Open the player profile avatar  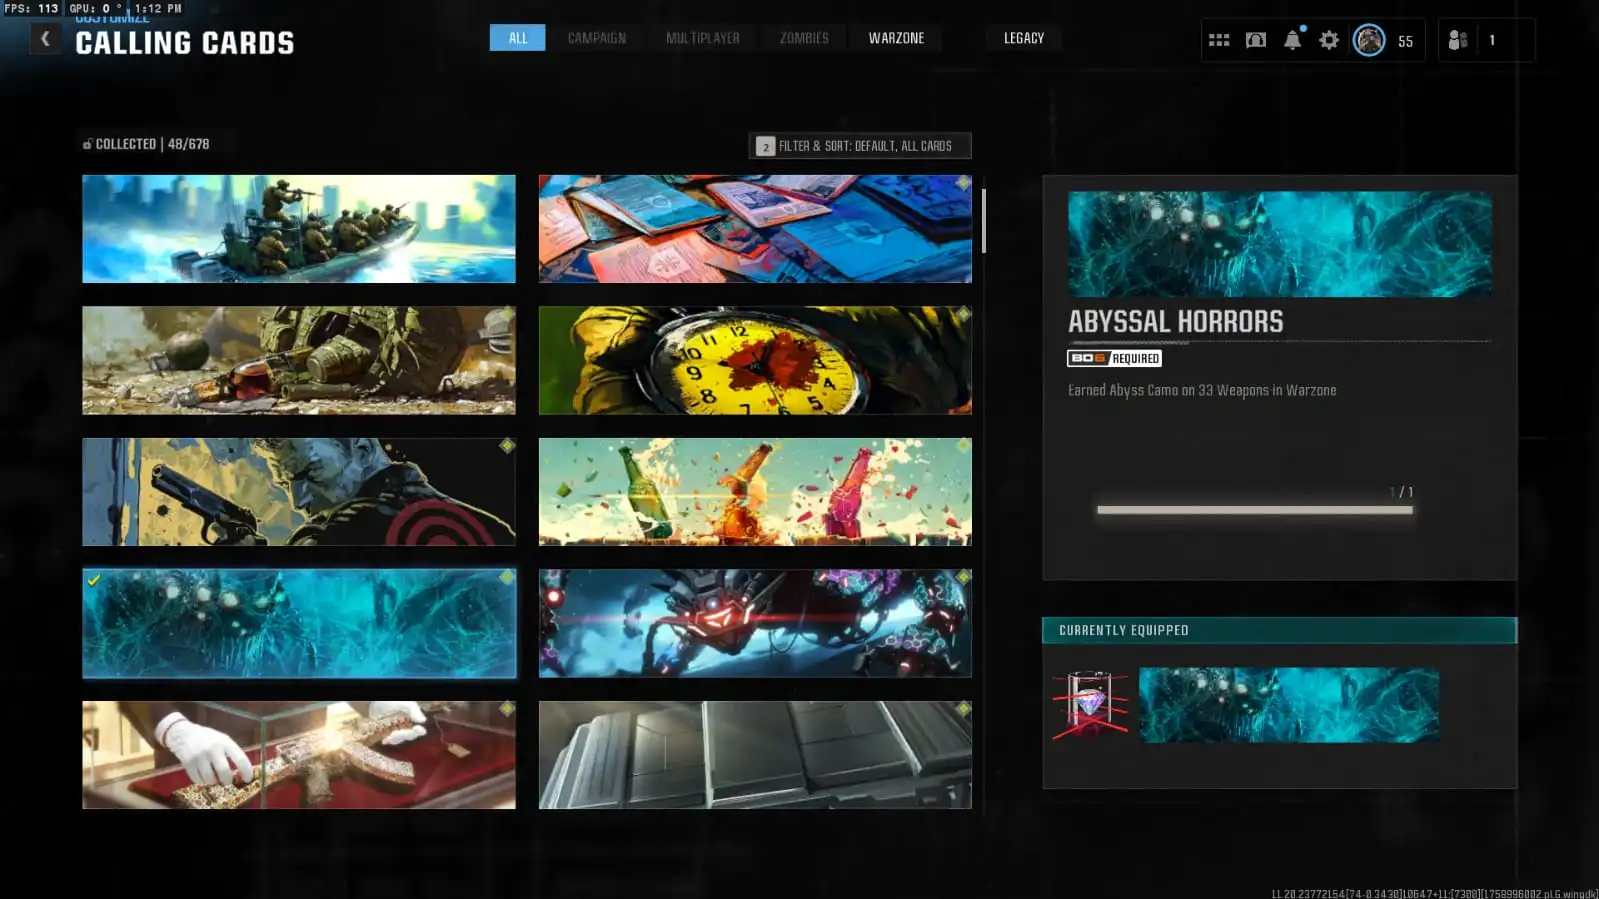click(1369, 40)
